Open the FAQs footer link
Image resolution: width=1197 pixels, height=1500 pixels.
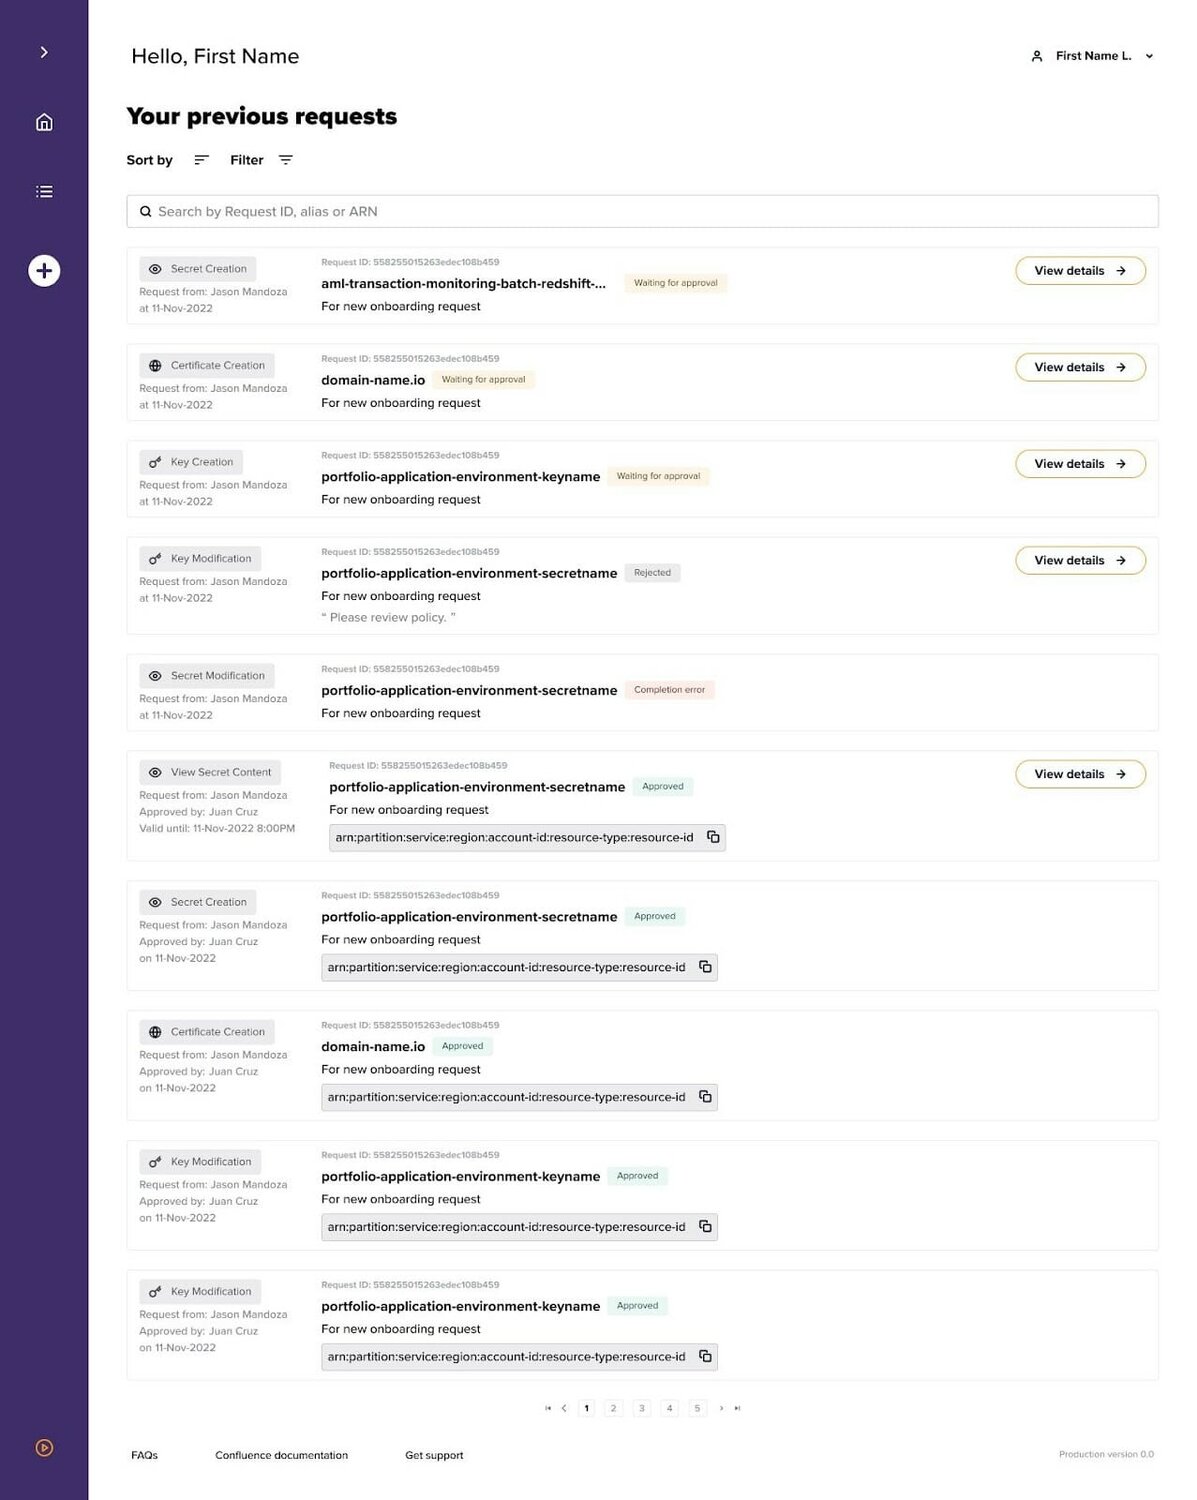144,1455
